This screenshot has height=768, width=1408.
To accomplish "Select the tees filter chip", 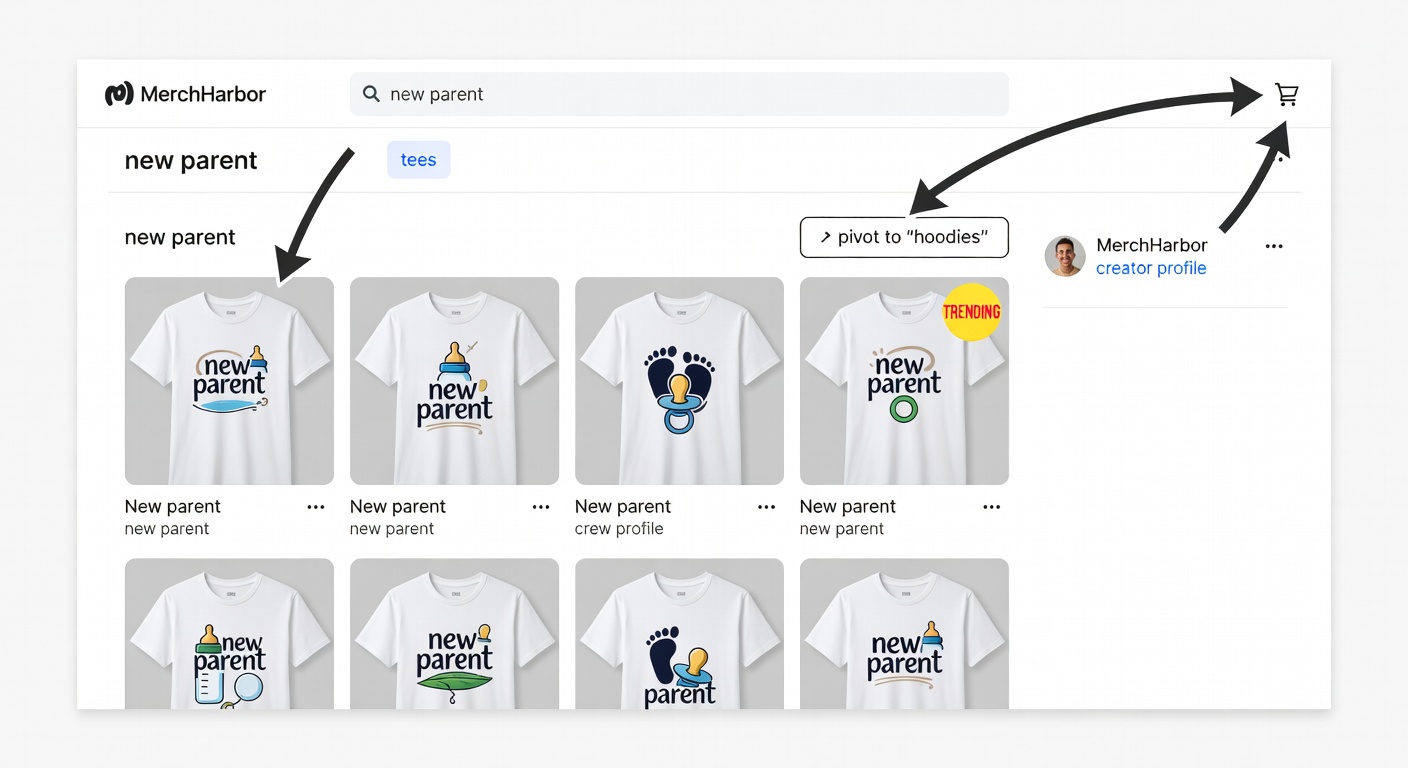I will click(418, 160).
